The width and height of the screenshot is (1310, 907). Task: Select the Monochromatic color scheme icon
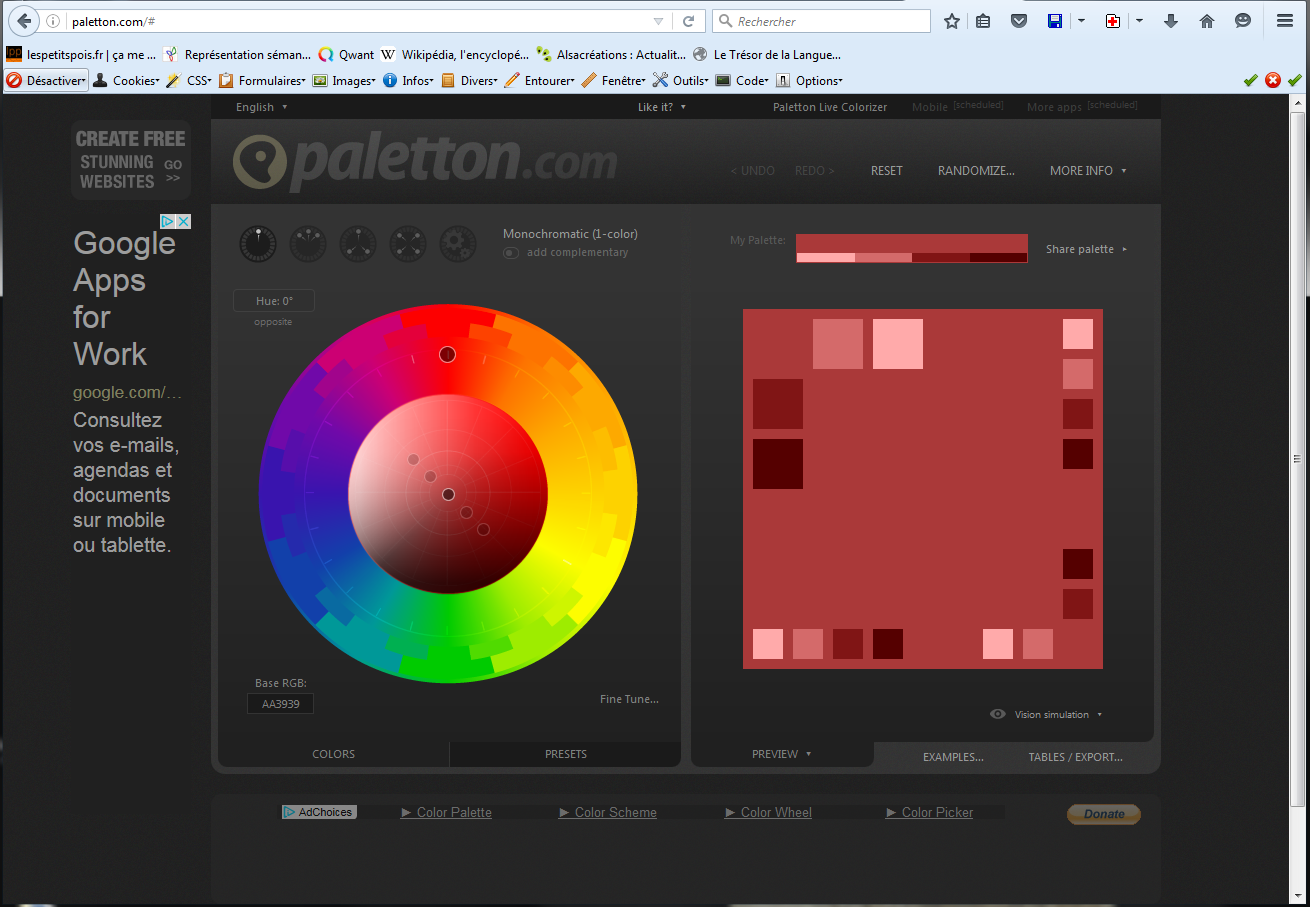258,243
